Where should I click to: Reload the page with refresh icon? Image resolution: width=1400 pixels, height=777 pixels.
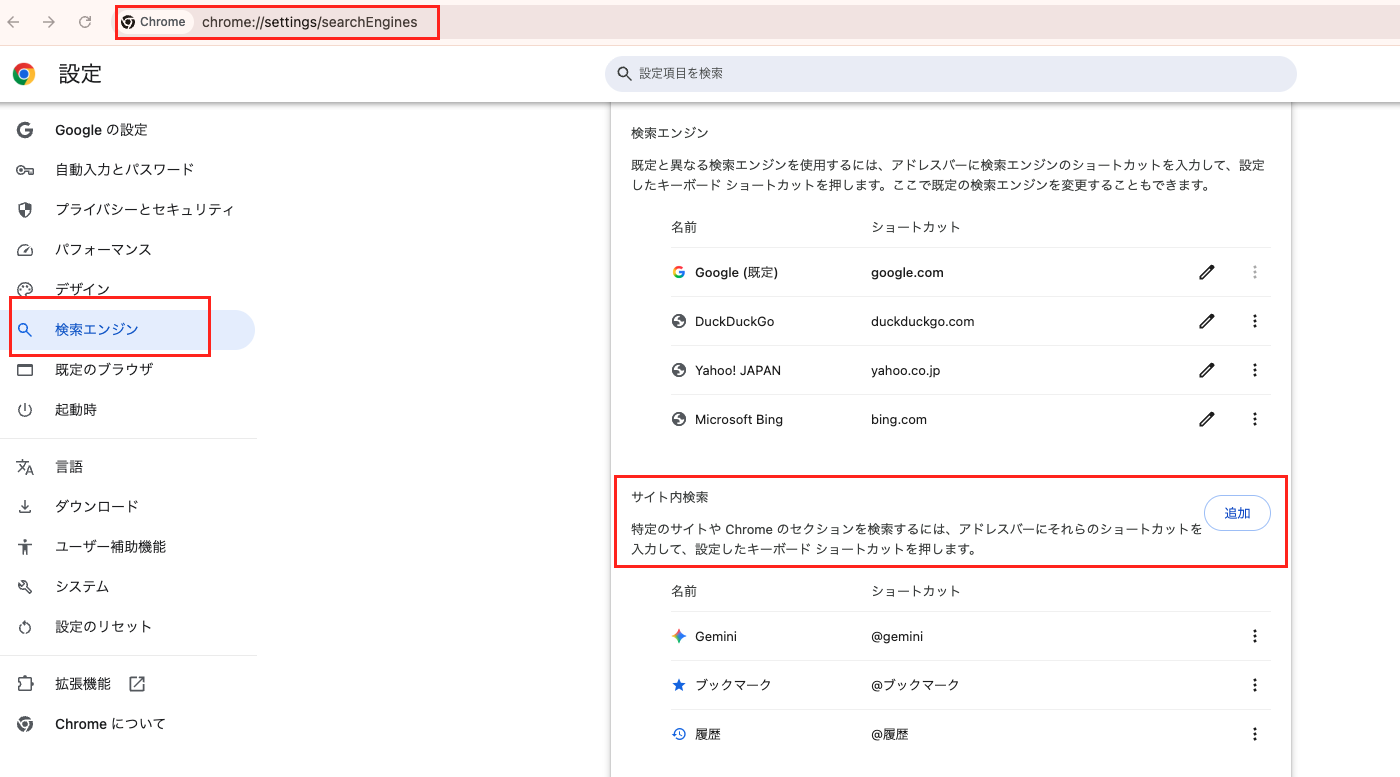[x=85, y=22]
